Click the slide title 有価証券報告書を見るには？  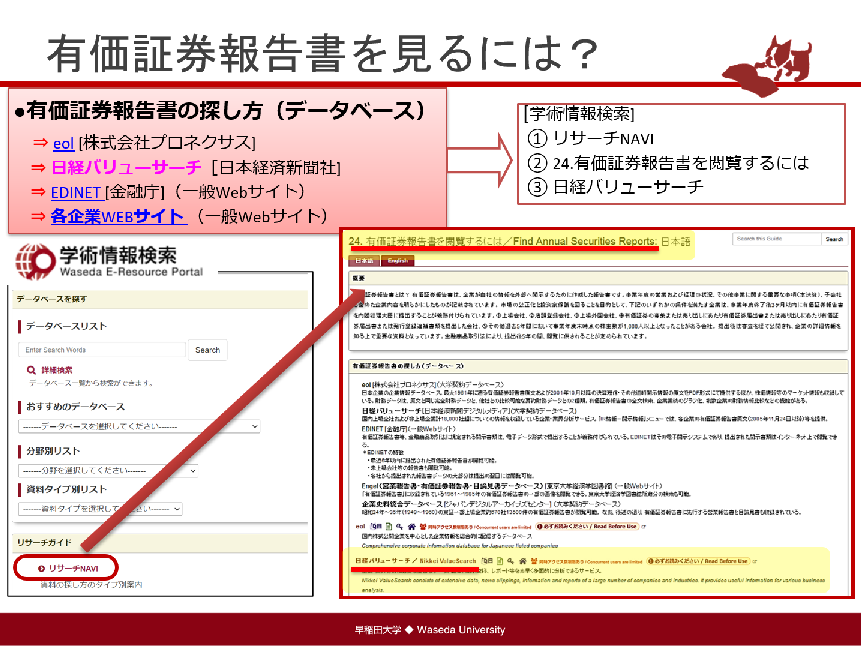pos(322,54)
